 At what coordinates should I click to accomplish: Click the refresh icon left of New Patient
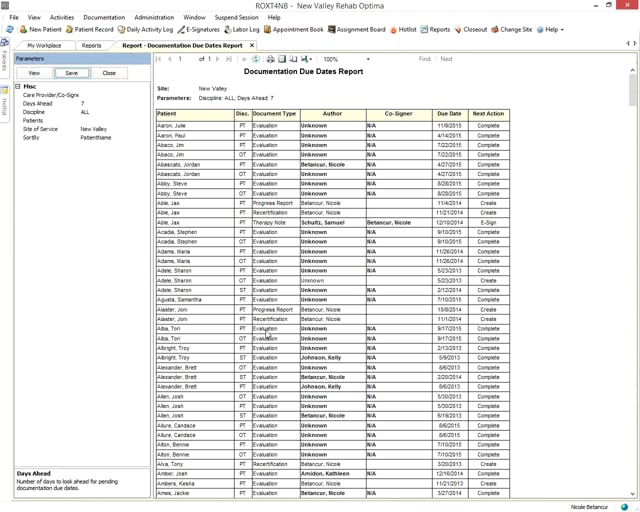click(9, 29)
